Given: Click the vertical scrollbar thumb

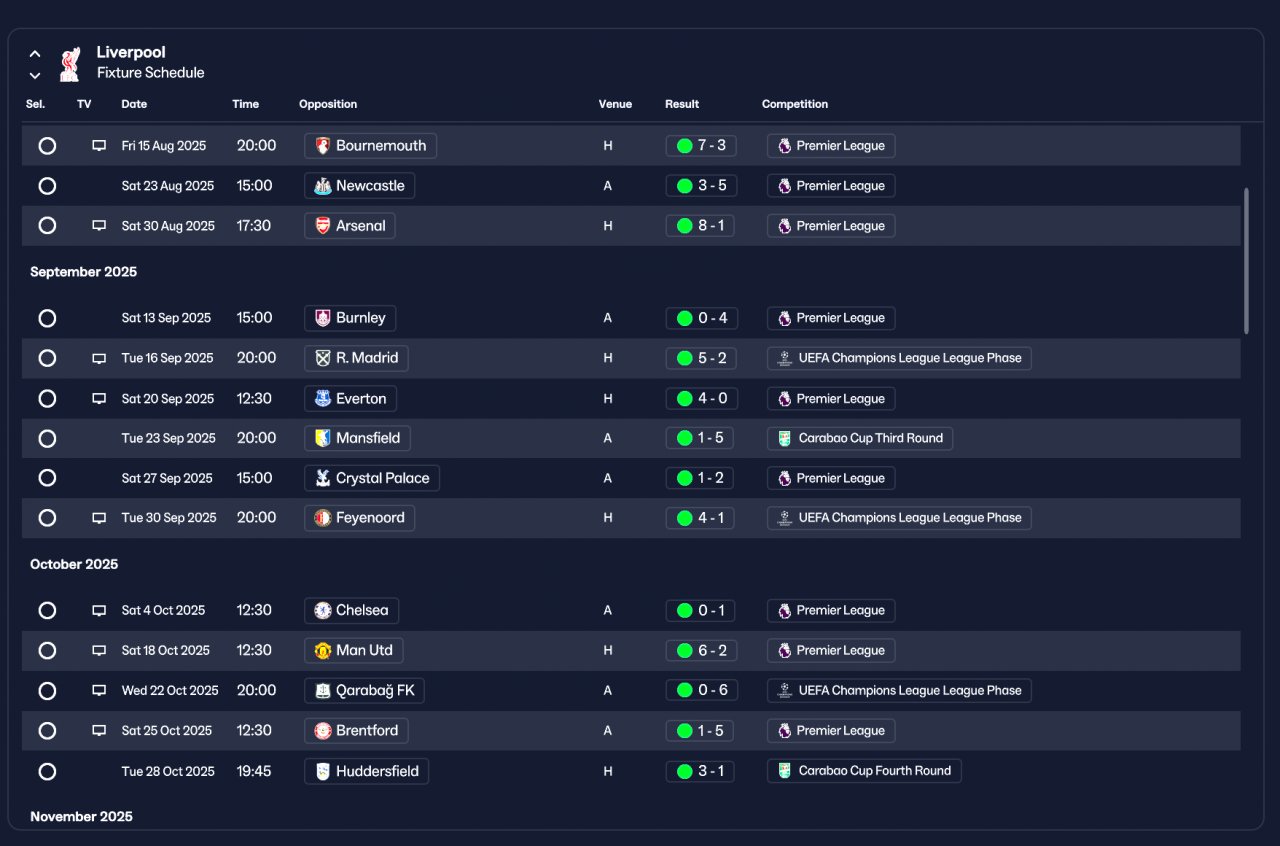Looking at the screenshot, I should 1246,260.
